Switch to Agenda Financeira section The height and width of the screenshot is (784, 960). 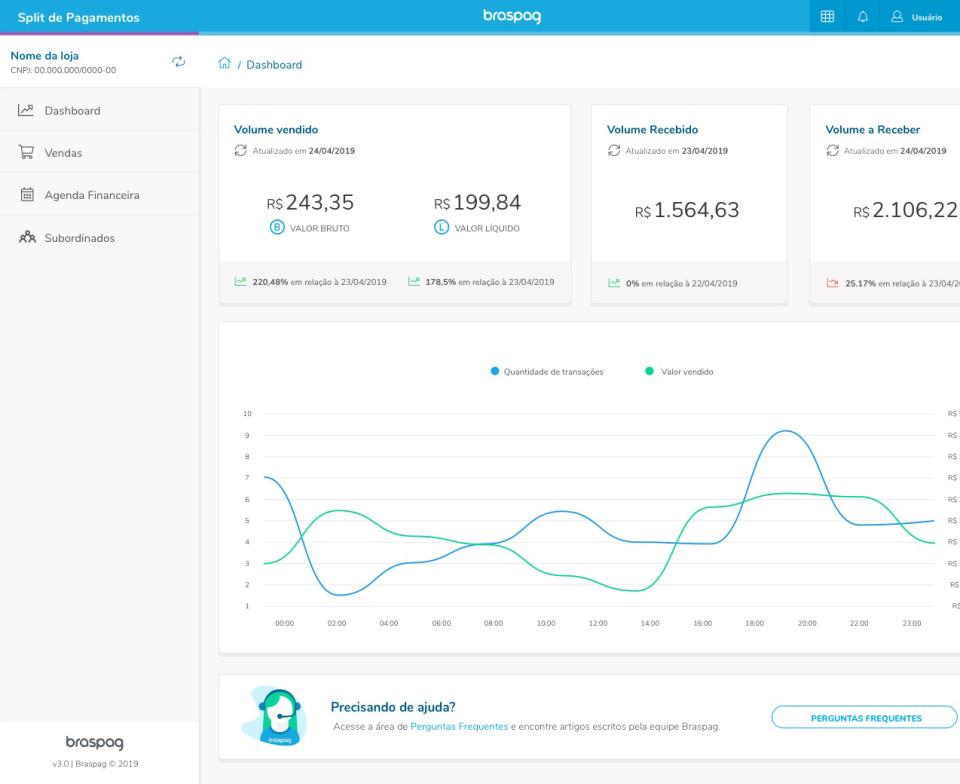coord(92,194)
